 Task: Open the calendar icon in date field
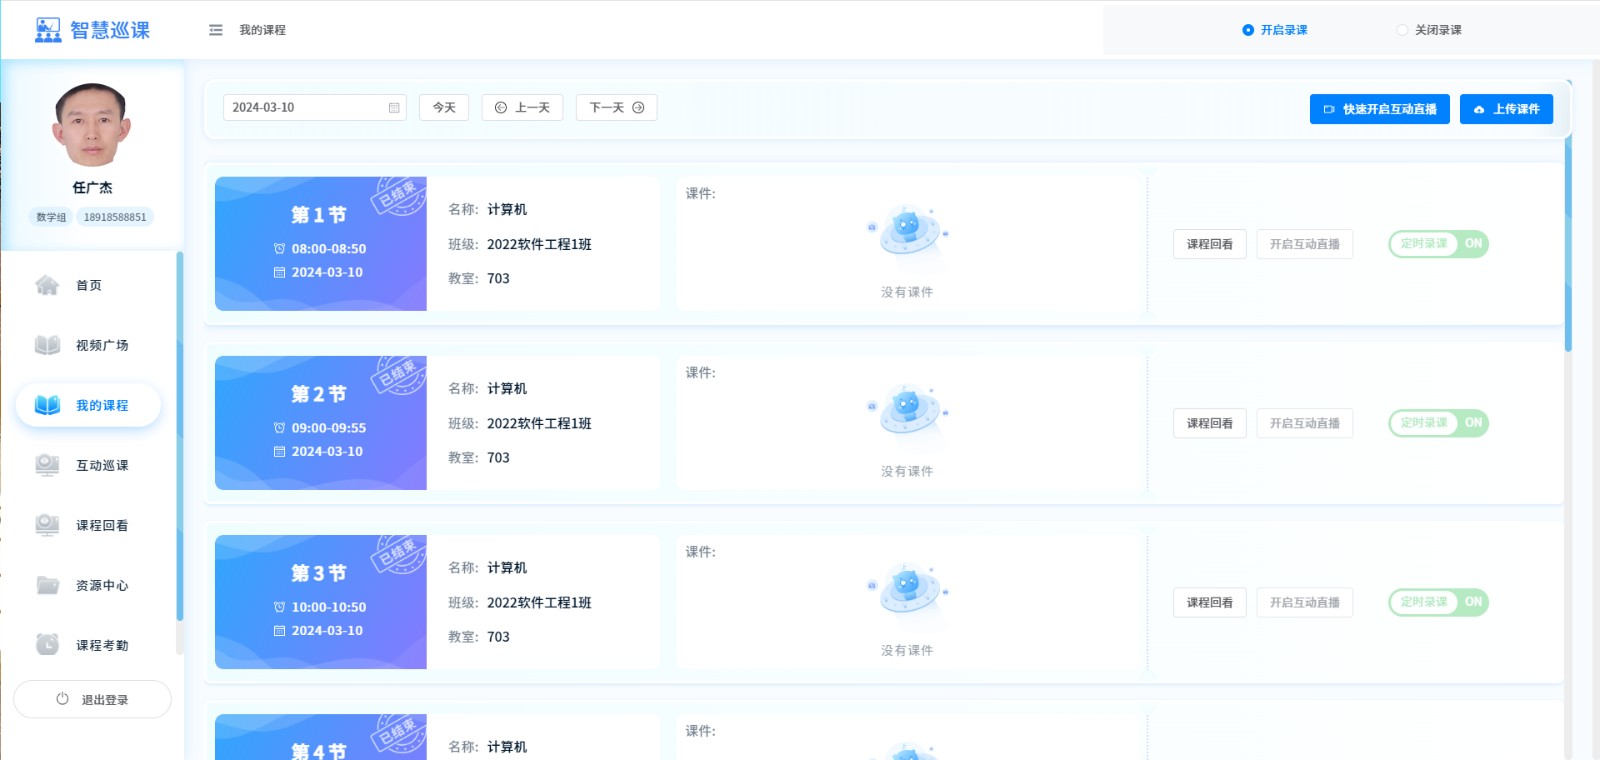tap(394, 108)
